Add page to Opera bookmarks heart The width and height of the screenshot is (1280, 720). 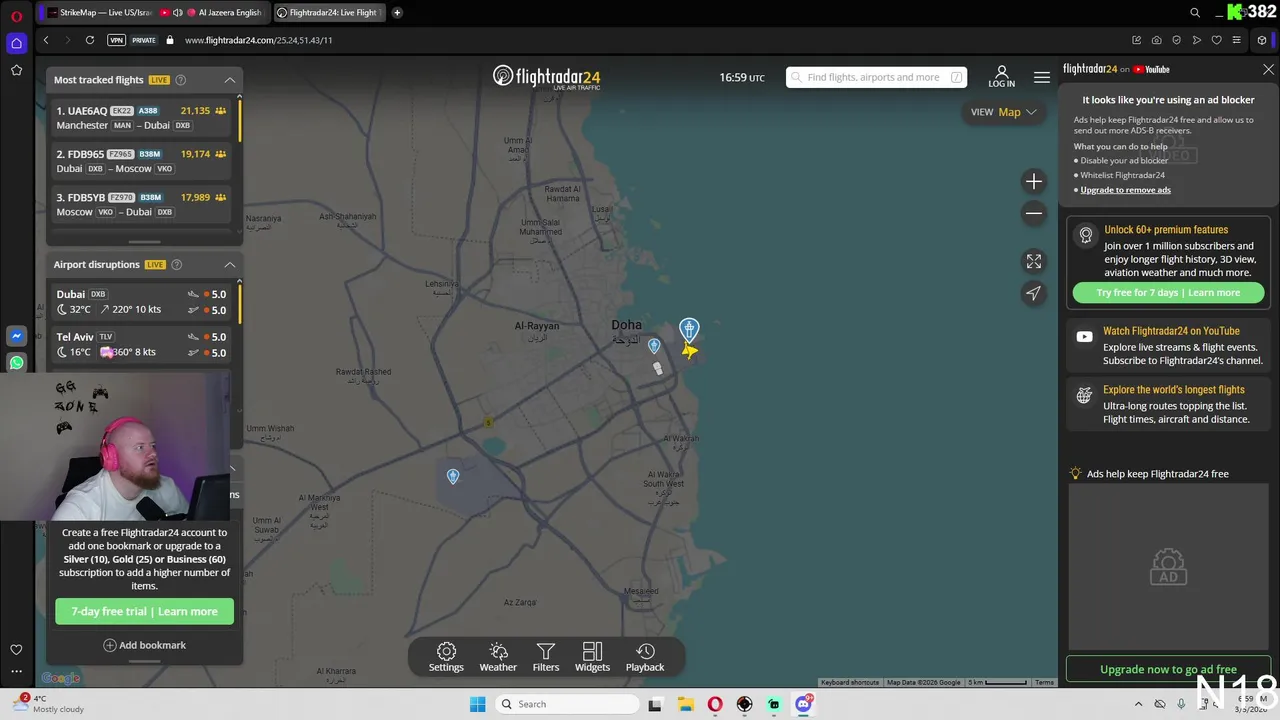pyautogui.click(x=1216, y=40)
